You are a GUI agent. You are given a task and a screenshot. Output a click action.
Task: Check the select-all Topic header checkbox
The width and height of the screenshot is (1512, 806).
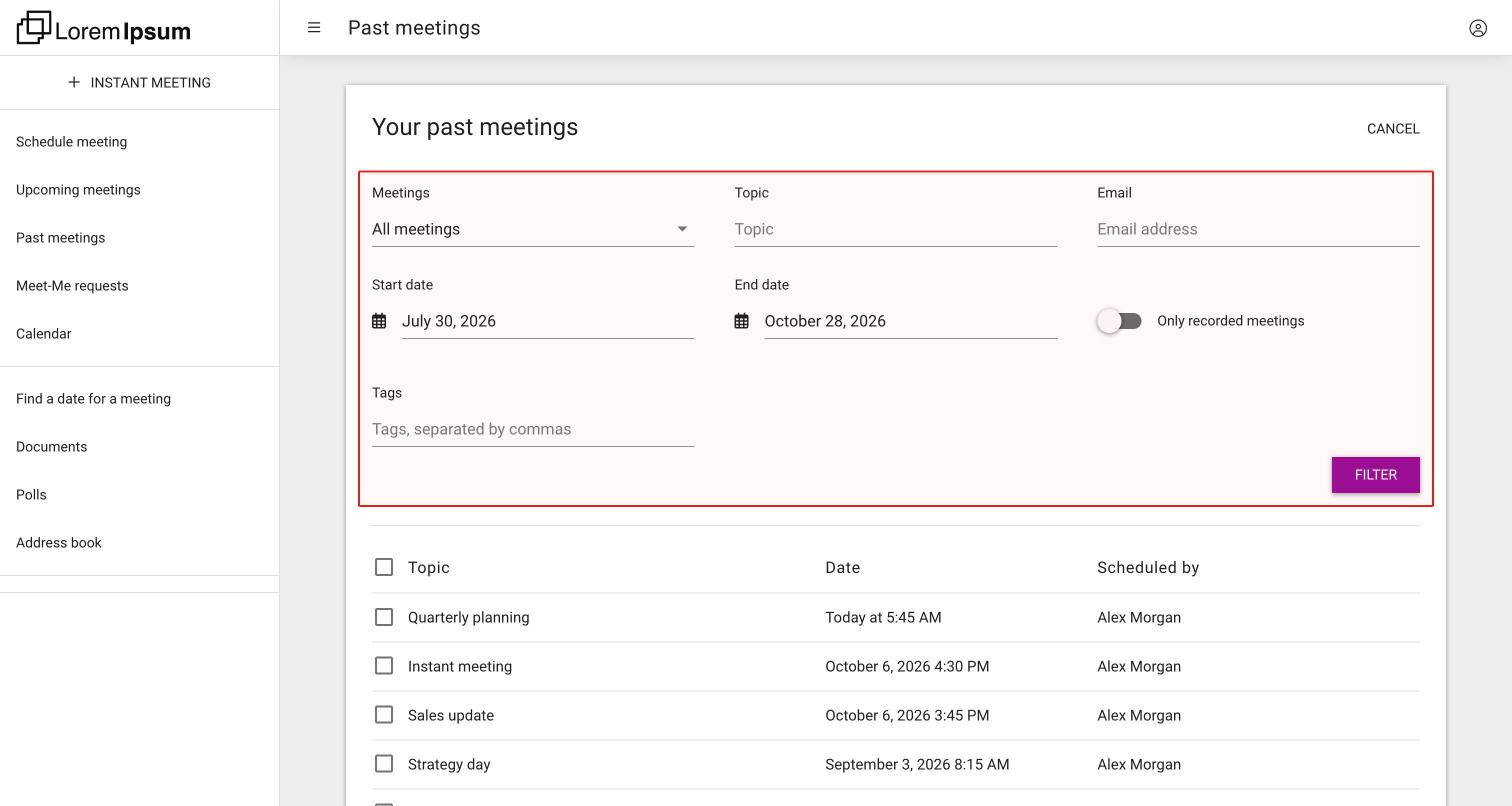coord(384,567)
